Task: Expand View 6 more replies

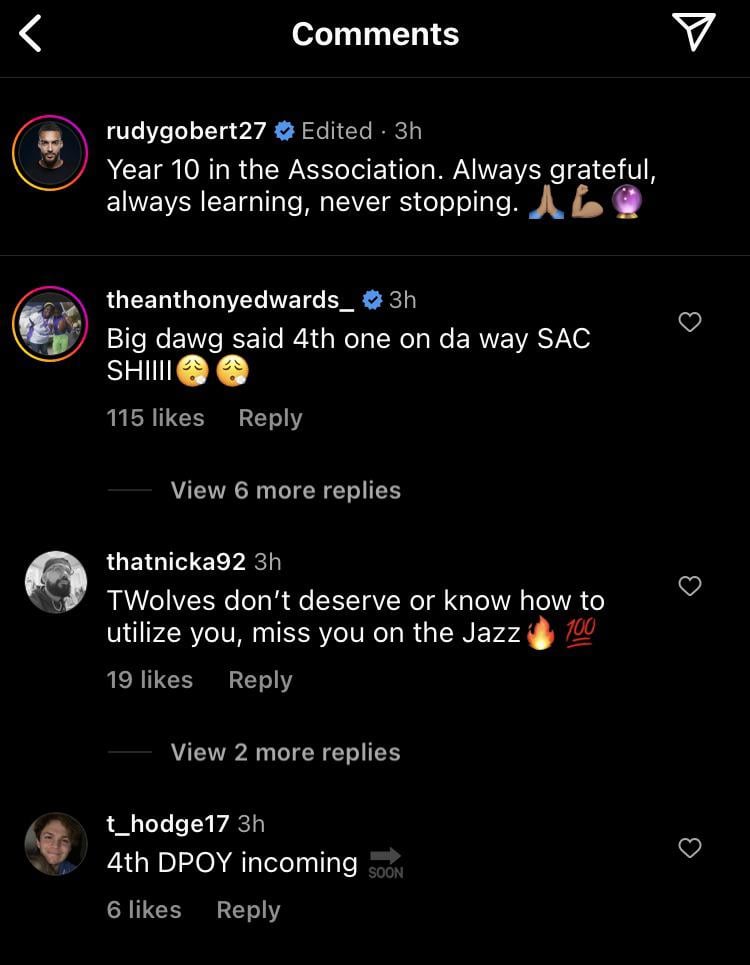Action: pyautogui.click(x=285, y=490)
